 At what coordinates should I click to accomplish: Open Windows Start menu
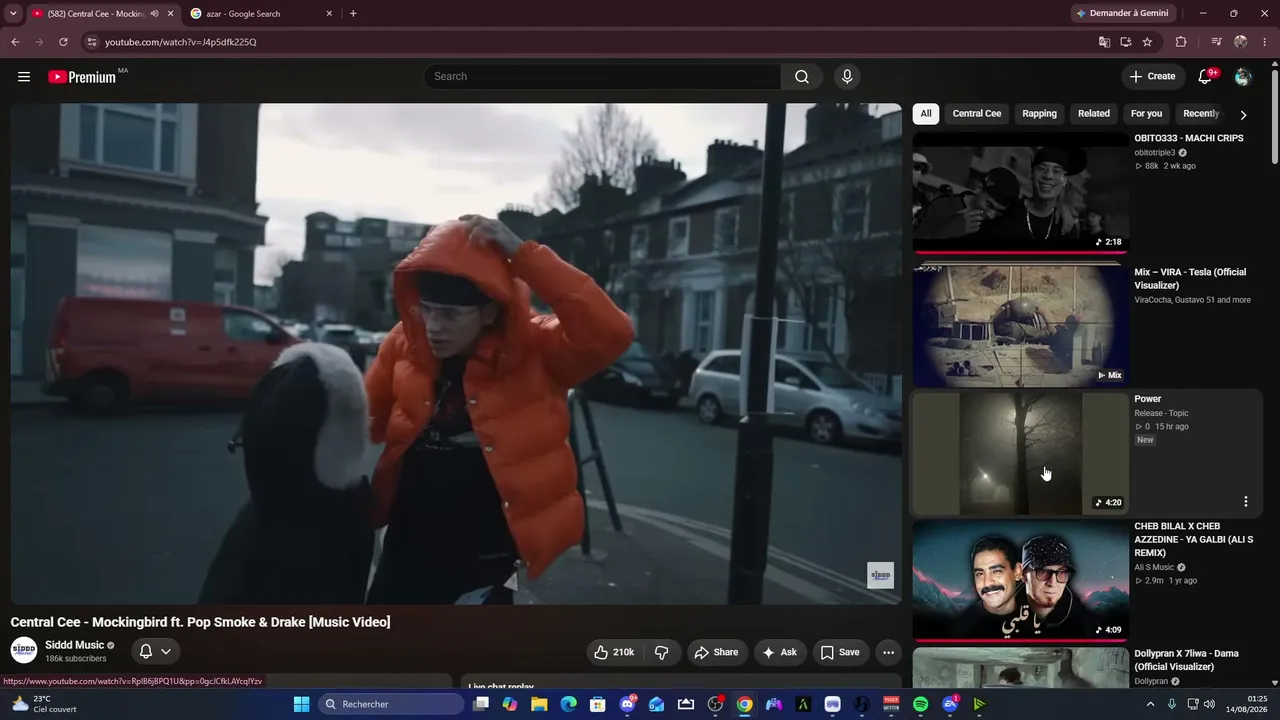coord(301,704)
